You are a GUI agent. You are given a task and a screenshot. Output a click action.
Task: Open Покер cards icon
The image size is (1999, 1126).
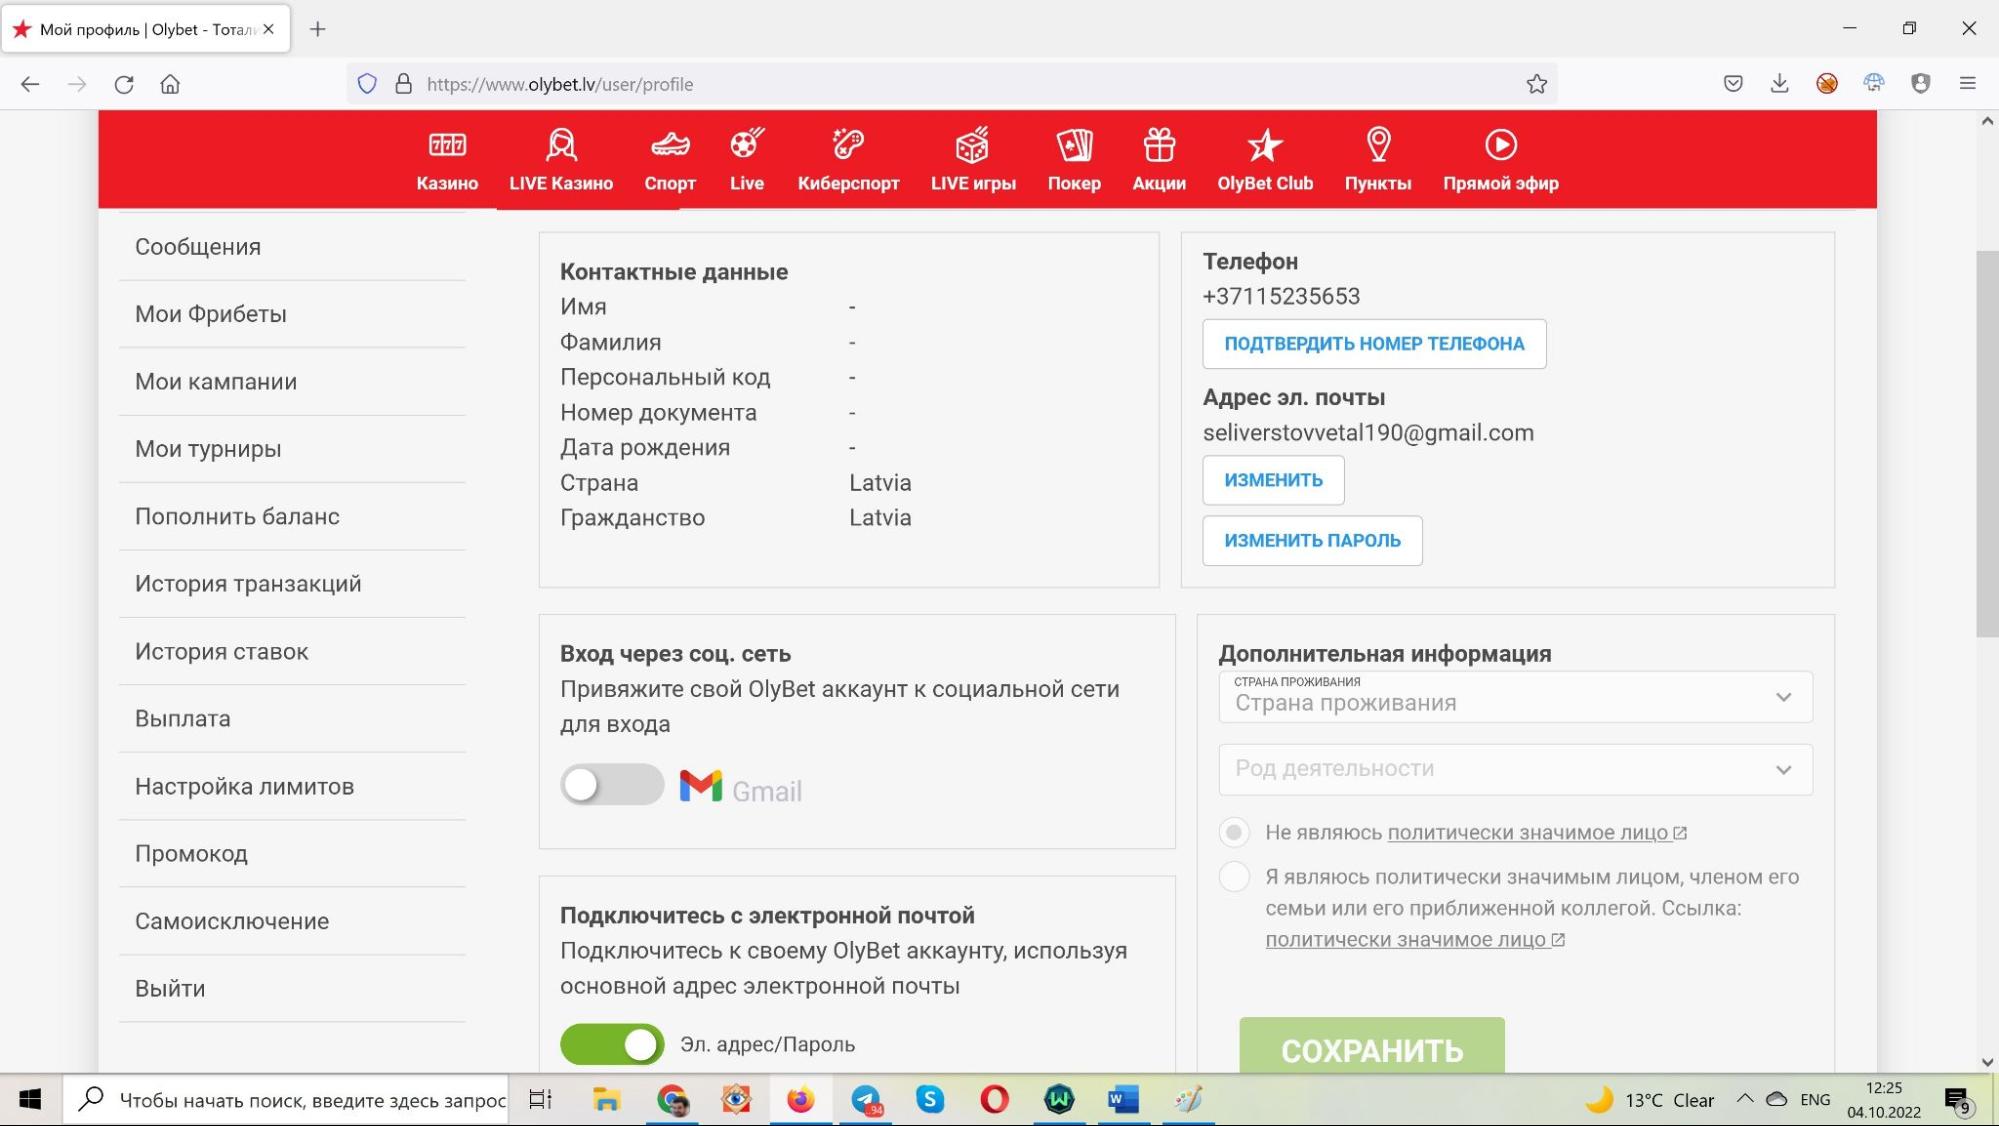tap(1074, 145)
